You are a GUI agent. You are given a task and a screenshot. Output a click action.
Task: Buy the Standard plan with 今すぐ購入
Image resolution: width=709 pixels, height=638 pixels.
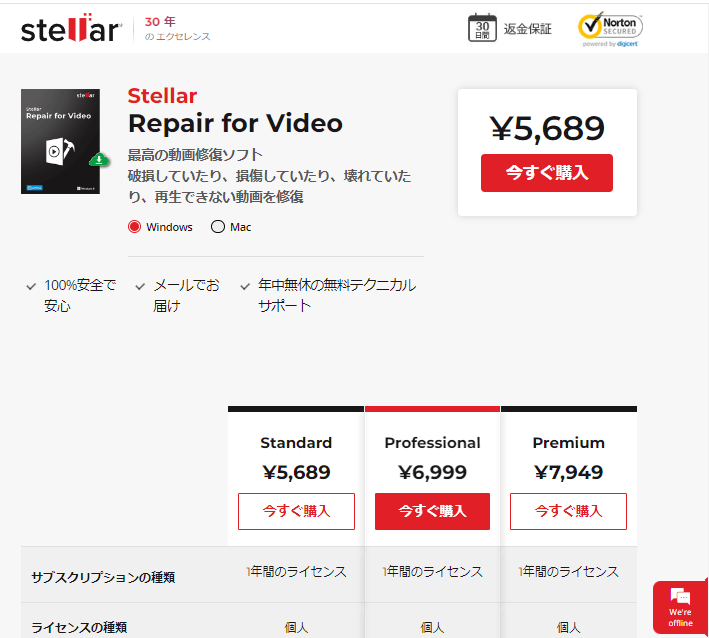pos(296,511)
